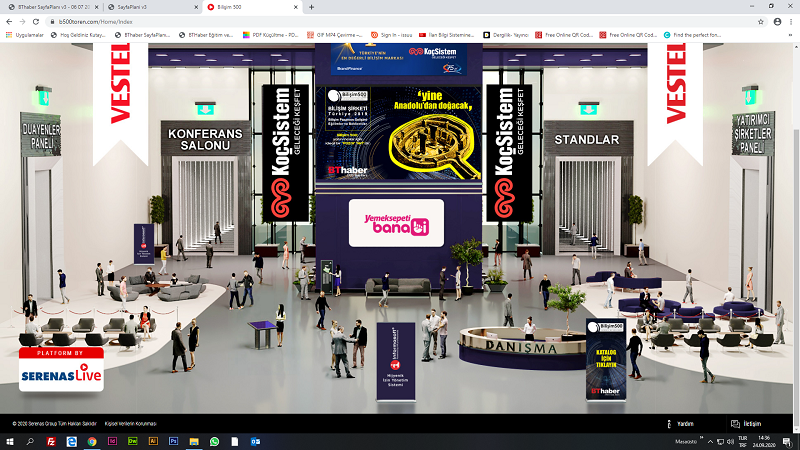The width and height of the screenshot is (800, 450).
Task: Open the GIF MP4 Çevirme bookmark
Action: (x=335, y=35)
